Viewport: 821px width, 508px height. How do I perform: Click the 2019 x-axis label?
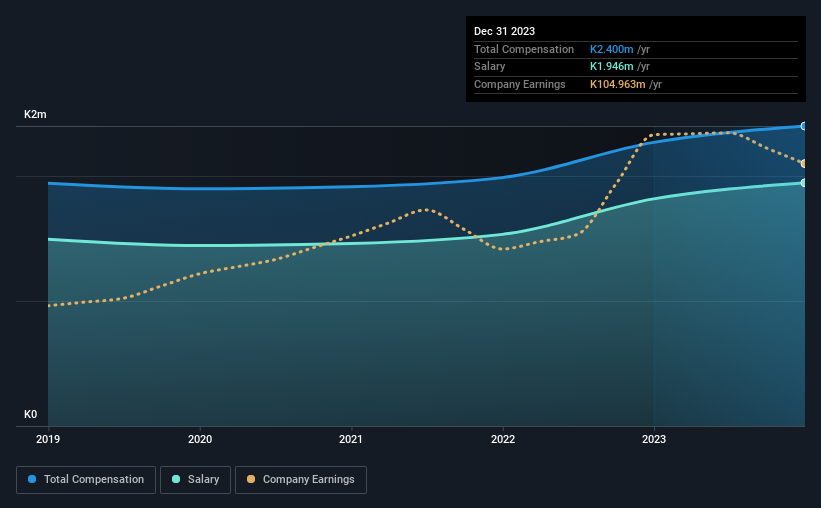48,439
